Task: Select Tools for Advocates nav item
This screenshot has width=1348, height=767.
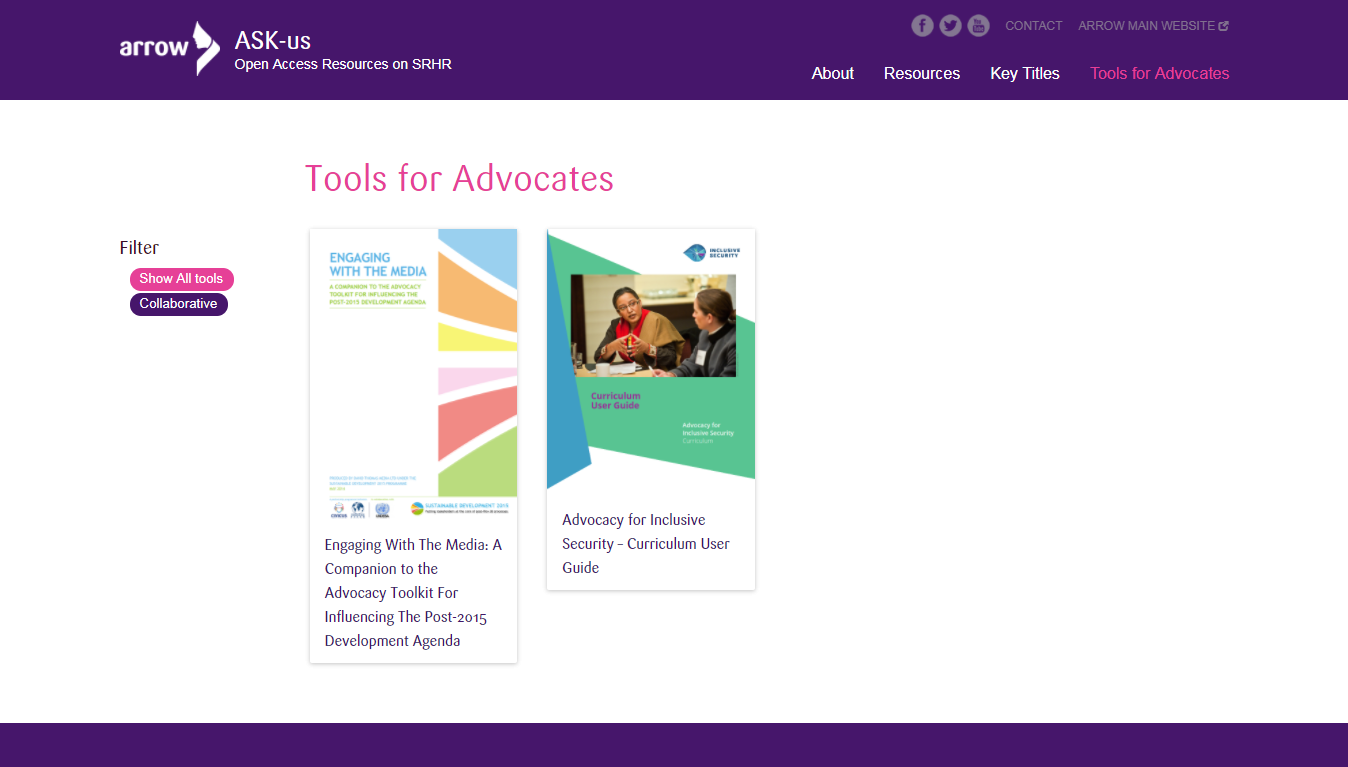Action: pos(1159,73)
